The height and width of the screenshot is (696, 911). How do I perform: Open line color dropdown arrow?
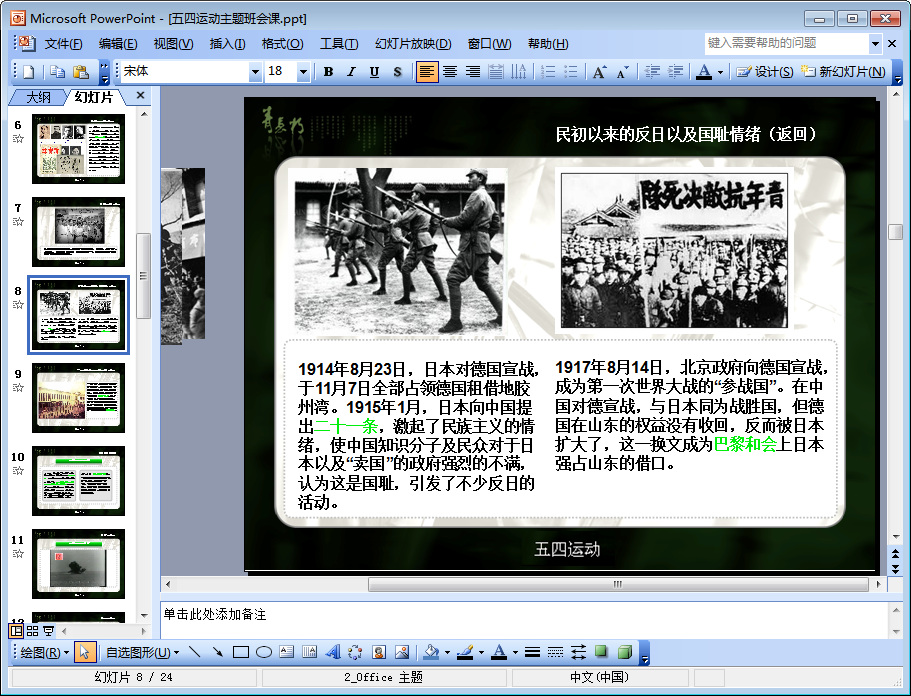click(481, 652)
